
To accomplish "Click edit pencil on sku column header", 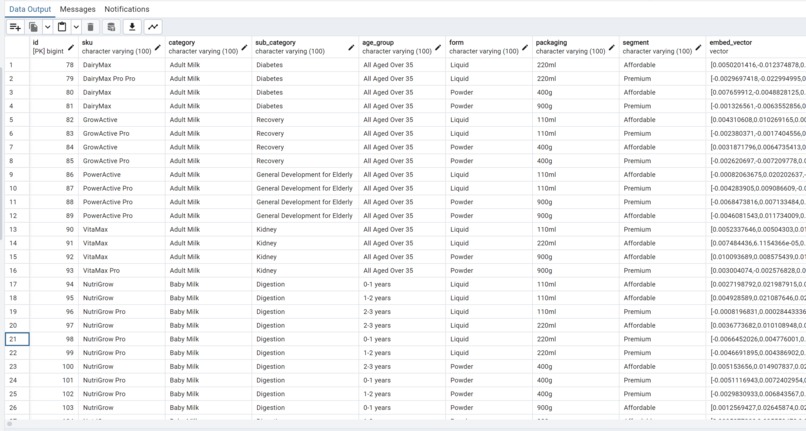I will (x=158, y=47).
